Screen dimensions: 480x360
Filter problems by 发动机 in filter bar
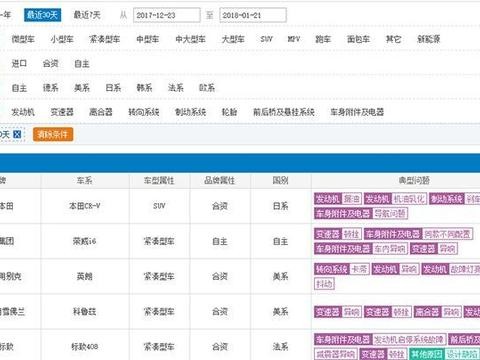(x=23, y=112)
